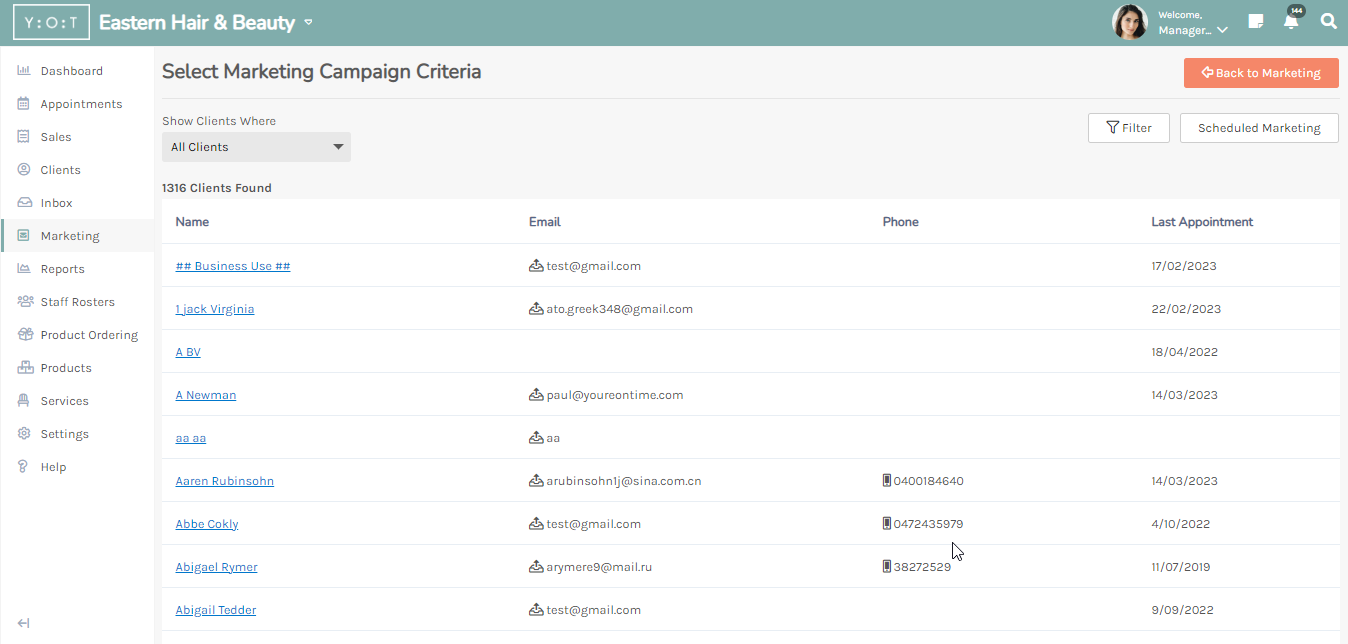The image size is (1348, 644).
Task: Click the Staff Rosters people icon
Action: click(x=24, y=302)
